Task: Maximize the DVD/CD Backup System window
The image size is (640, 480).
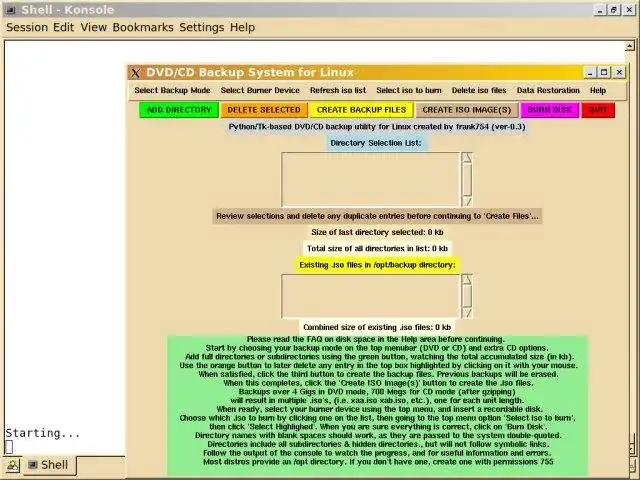Action: (x=604, y=73)
